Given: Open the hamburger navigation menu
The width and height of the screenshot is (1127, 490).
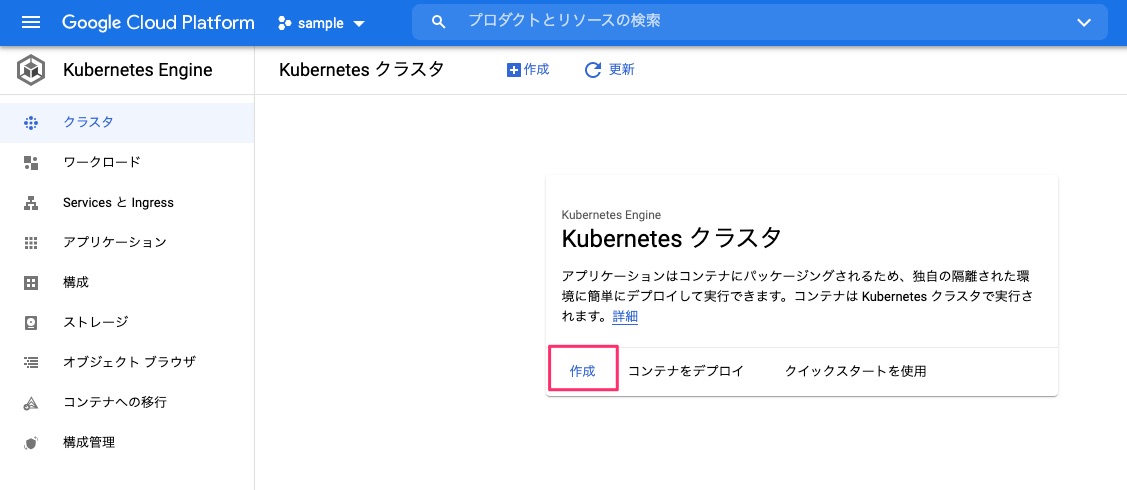Looking at the screenshot, I should click(31, 22).
